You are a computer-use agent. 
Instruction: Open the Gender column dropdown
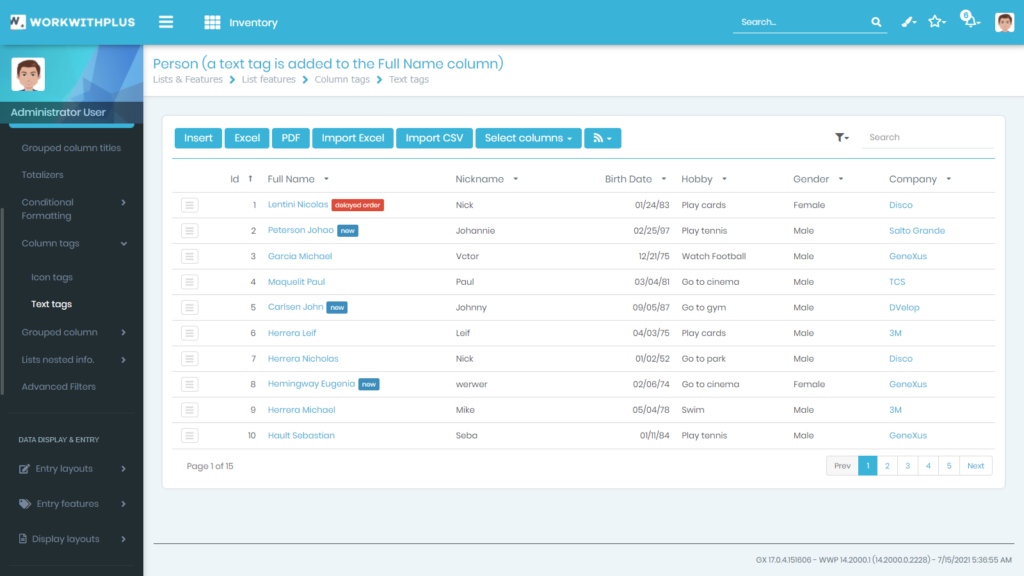pyautogui.click(x=840, y=179)
